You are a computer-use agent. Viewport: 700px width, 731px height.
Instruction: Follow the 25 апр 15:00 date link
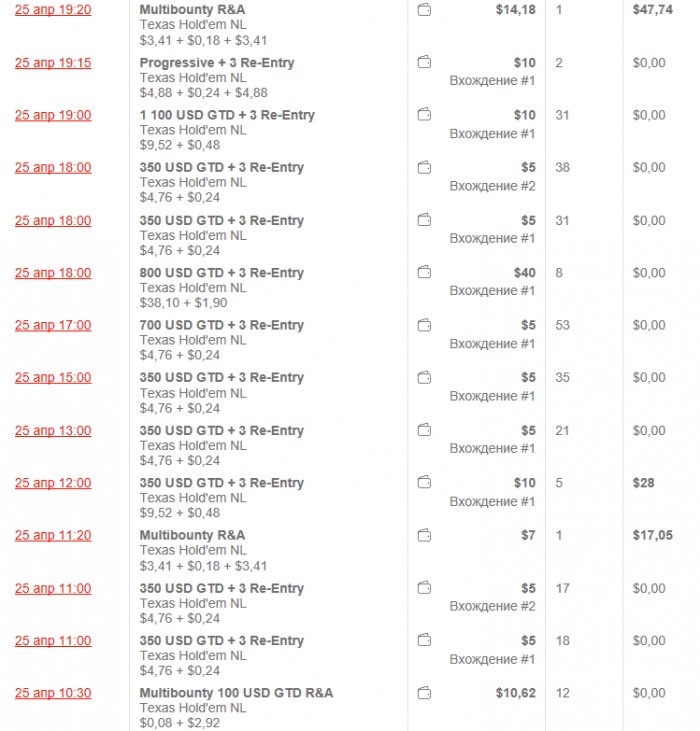tap(53, 378)
